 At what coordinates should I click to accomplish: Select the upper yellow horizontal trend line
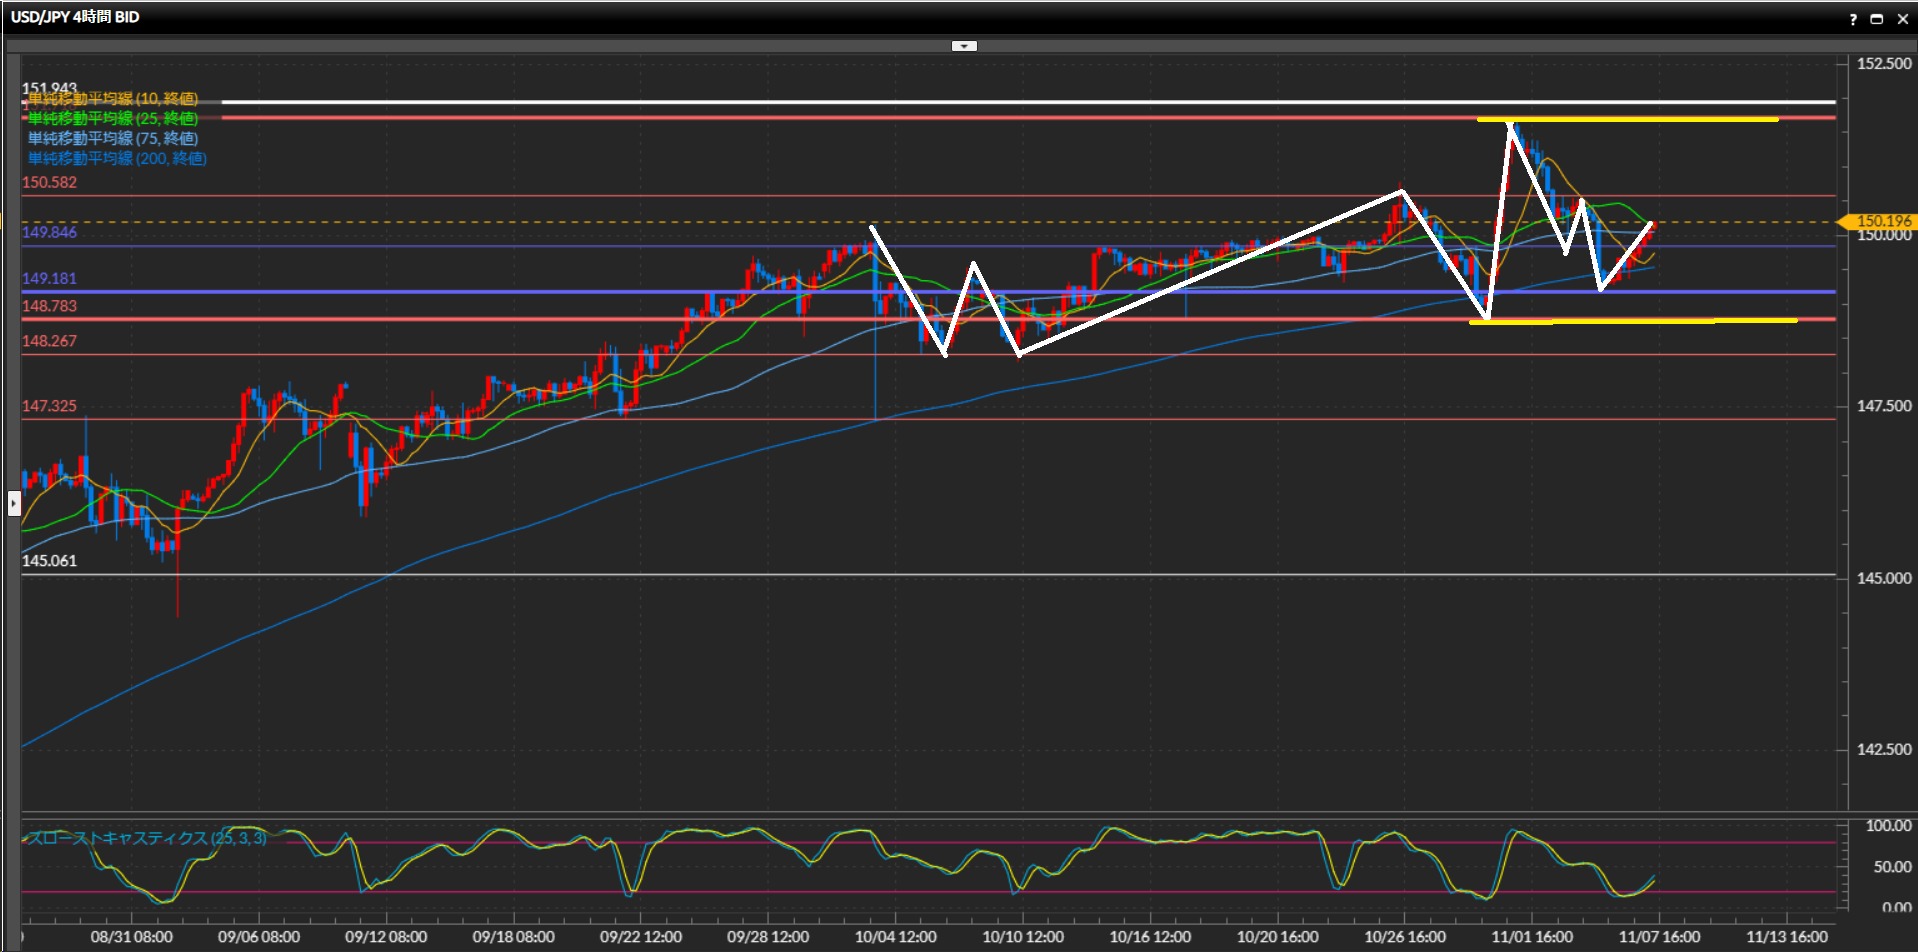point(1627,120)
